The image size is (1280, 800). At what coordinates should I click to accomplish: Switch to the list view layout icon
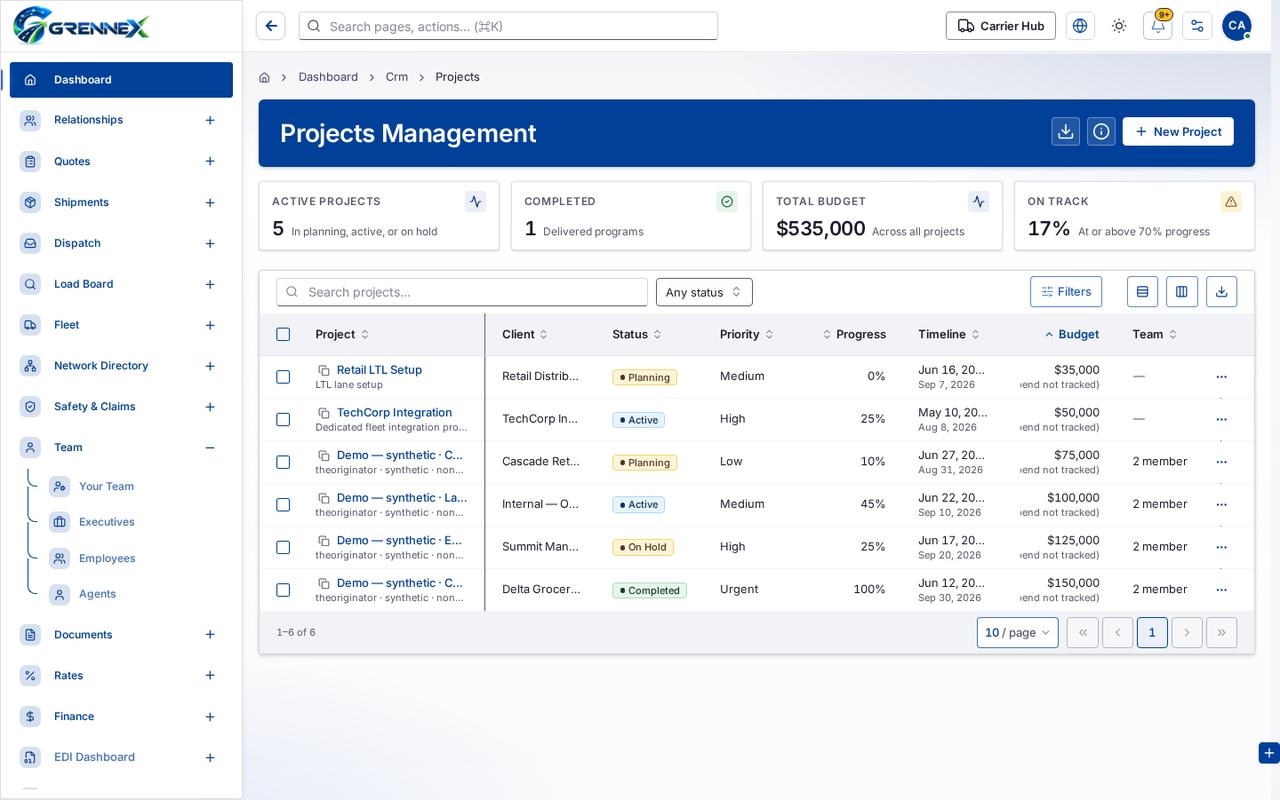[x=1142, y=291]
